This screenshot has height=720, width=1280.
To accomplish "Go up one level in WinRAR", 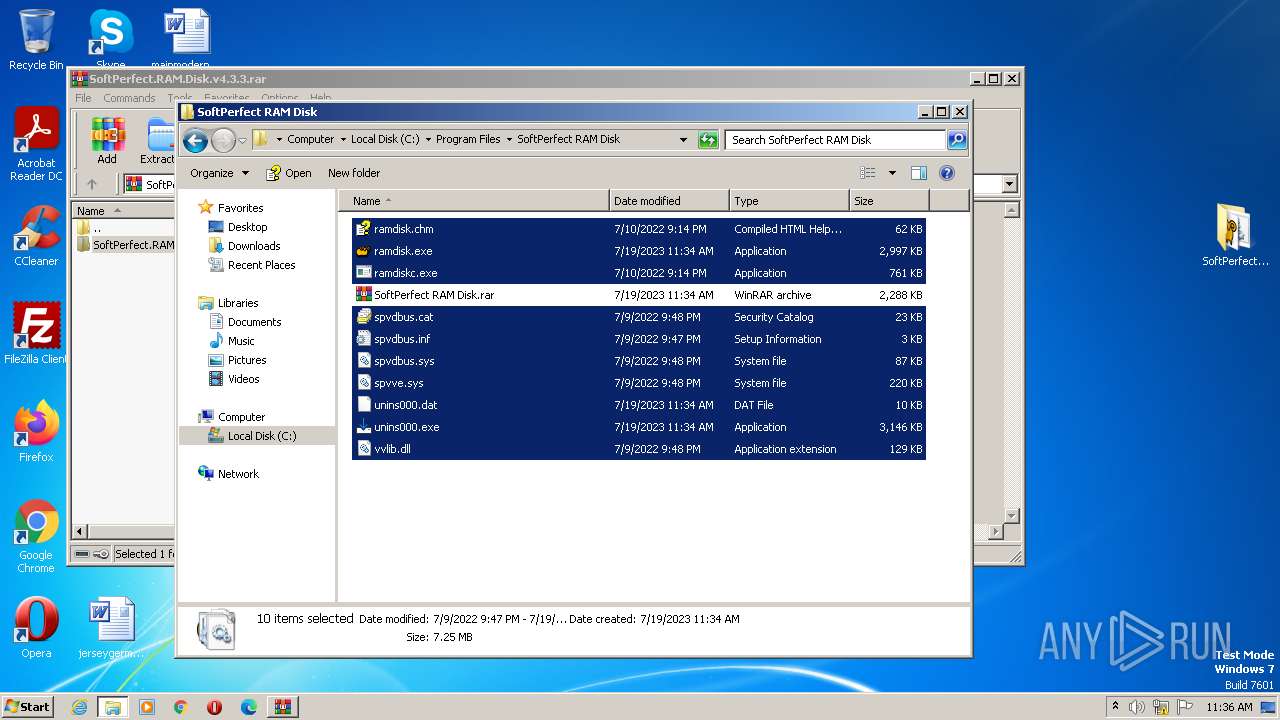I will (x=92, y=184).
